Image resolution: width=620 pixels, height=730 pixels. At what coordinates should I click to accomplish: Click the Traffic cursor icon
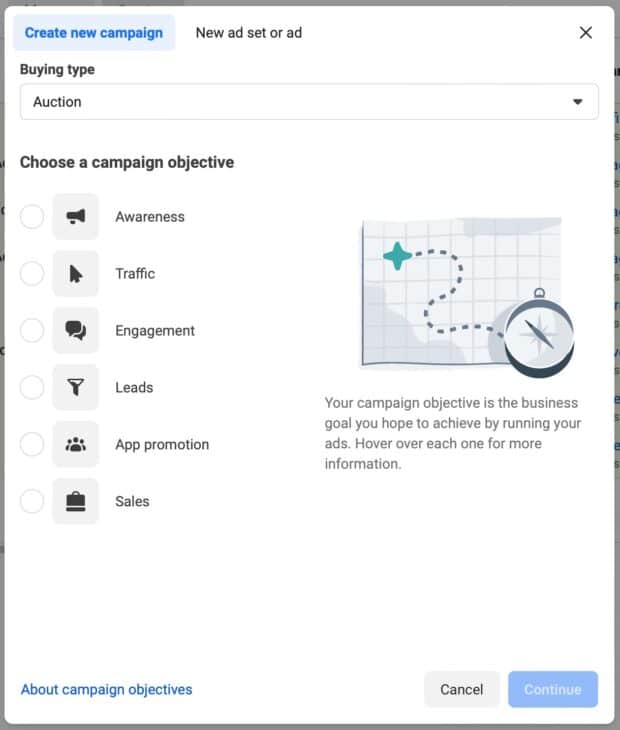coord(76,274)
